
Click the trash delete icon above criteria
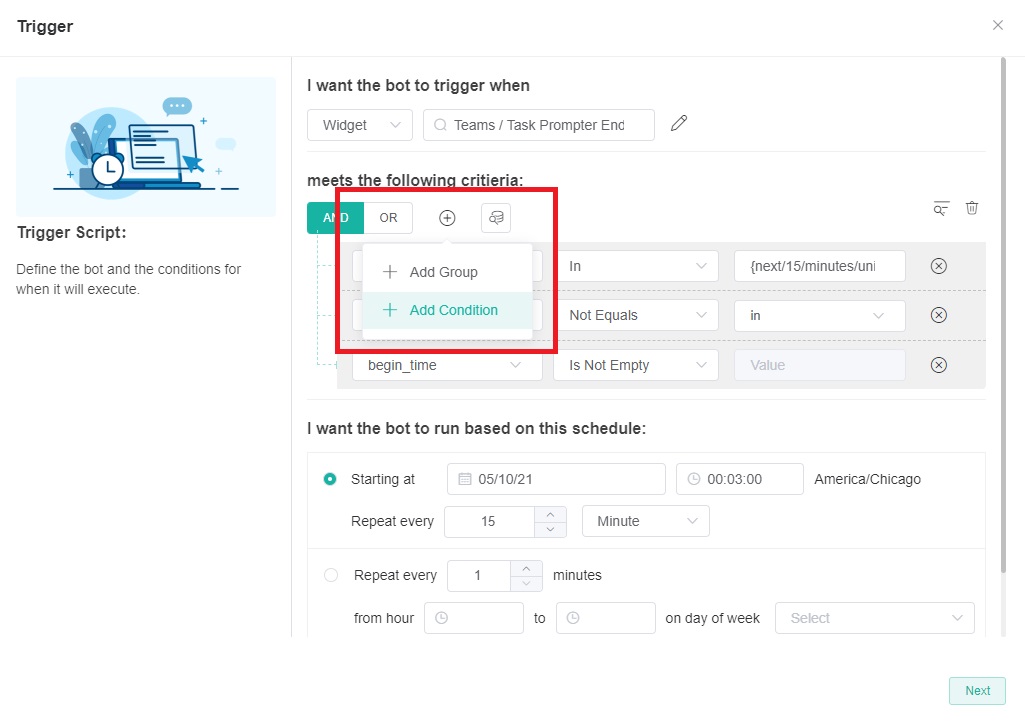point(972,208)
